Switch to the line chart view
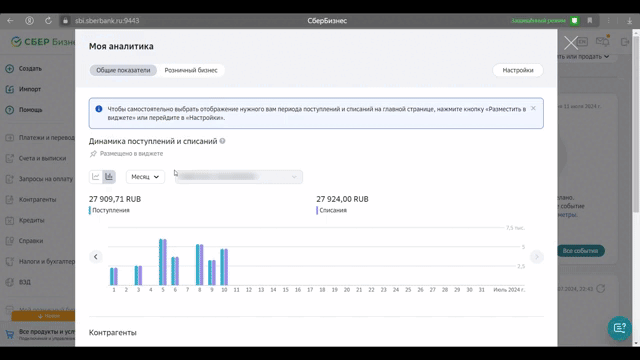Viewport: 640px width, 360px height. point(96,177)
